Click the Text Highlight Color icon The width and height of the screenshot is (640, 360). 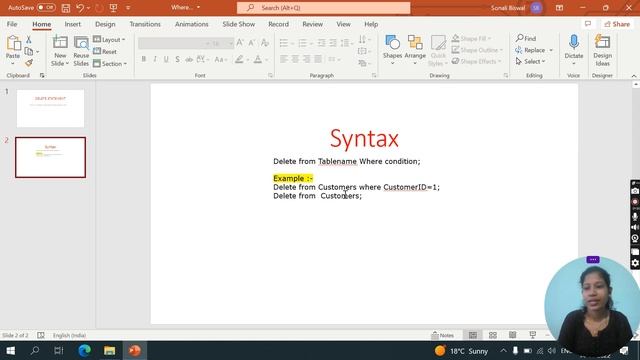[x=239, y=60]
